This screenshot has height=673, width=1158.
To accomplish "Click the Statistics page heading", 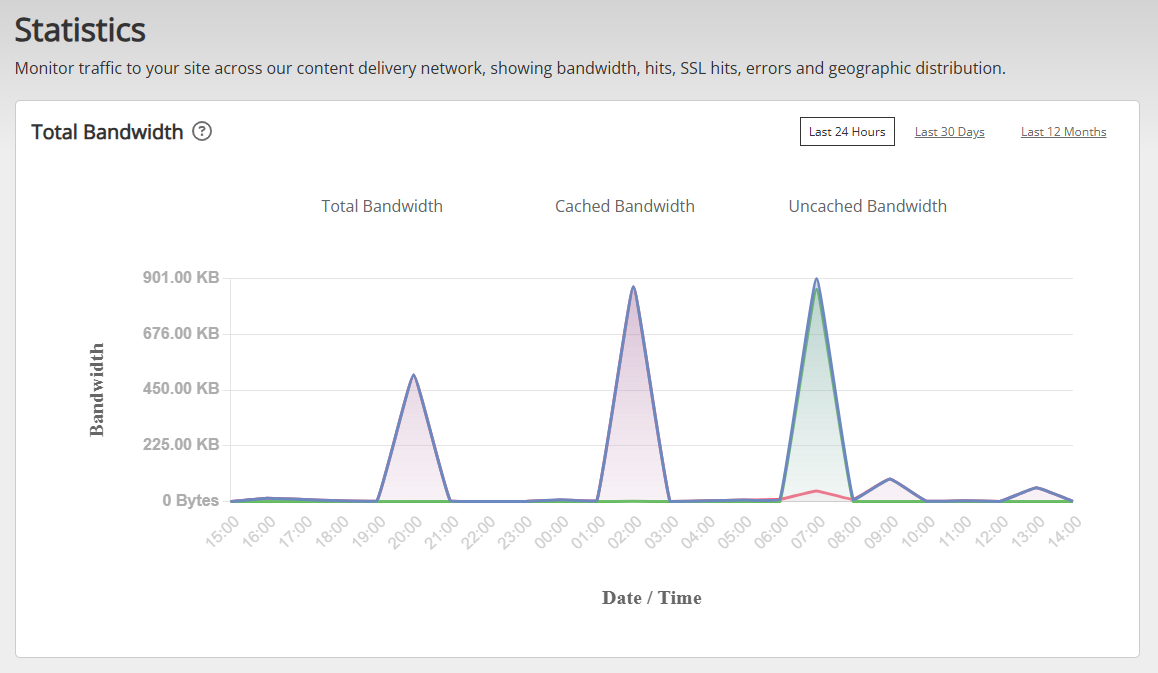I will coord(80,30).
